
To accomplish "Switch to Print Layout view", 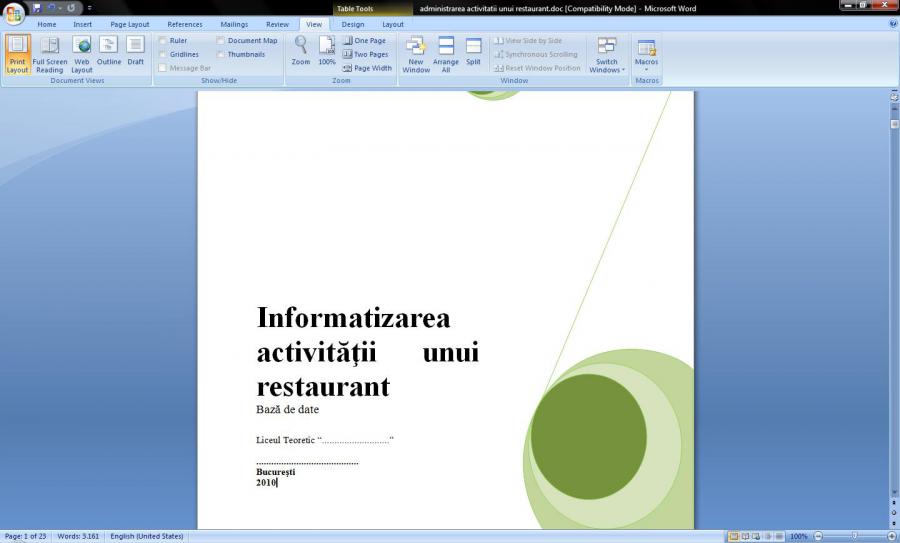I will [x=17, y=54].
